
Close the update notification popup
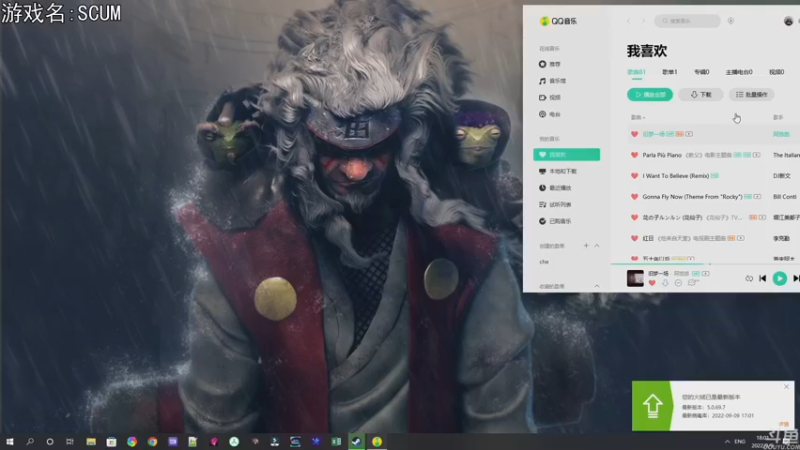click(786, 387)
